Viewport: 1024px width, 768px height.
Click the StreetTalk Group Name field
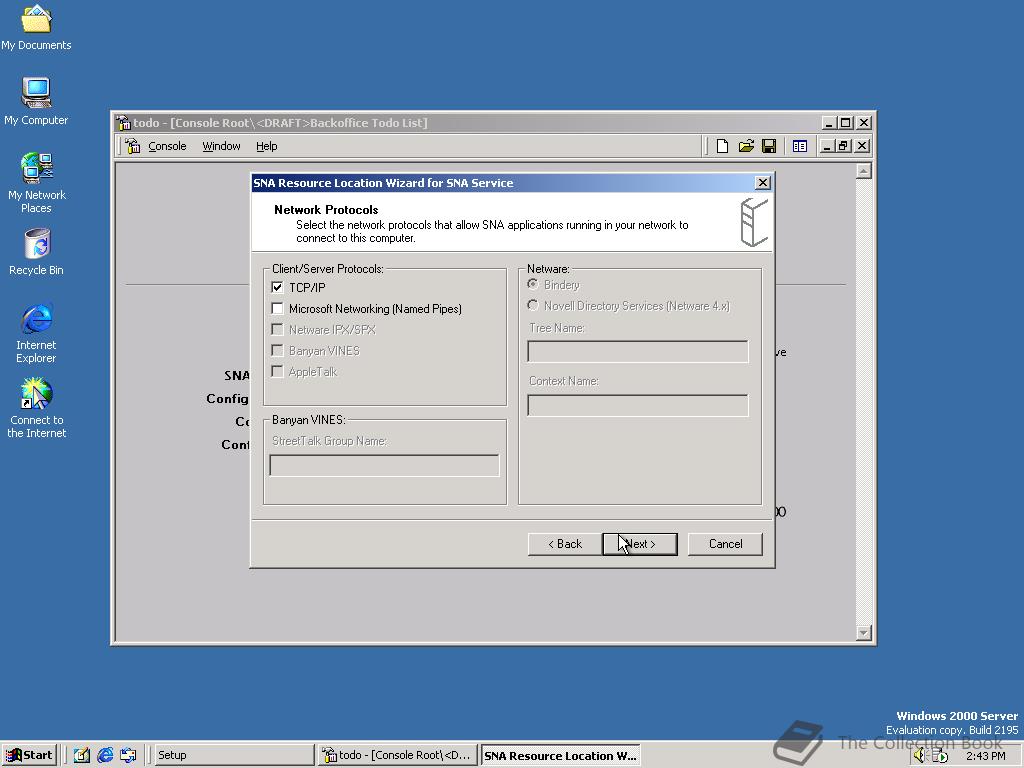click(x=384, y=465)
